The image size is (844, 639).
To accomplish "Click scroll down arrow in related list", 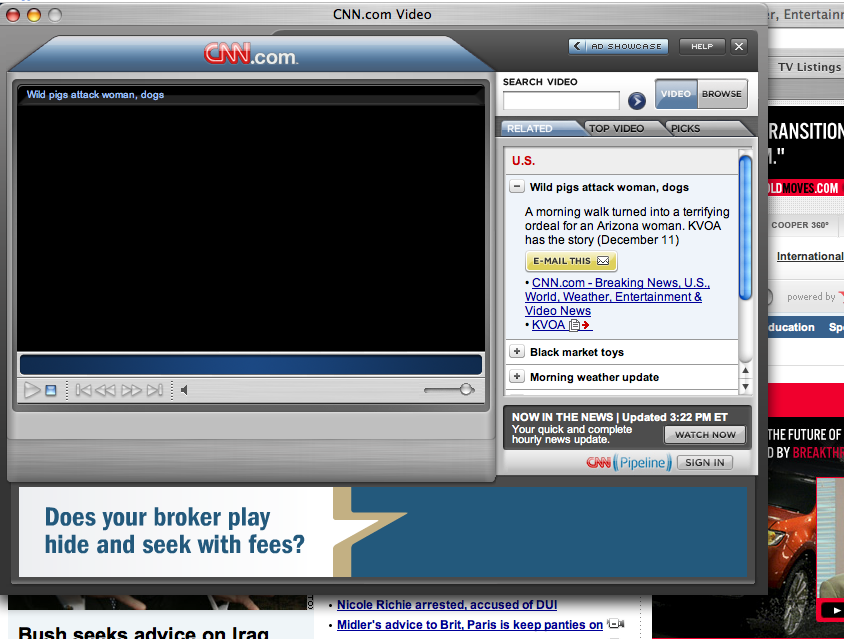I will (x=745, y=386).
